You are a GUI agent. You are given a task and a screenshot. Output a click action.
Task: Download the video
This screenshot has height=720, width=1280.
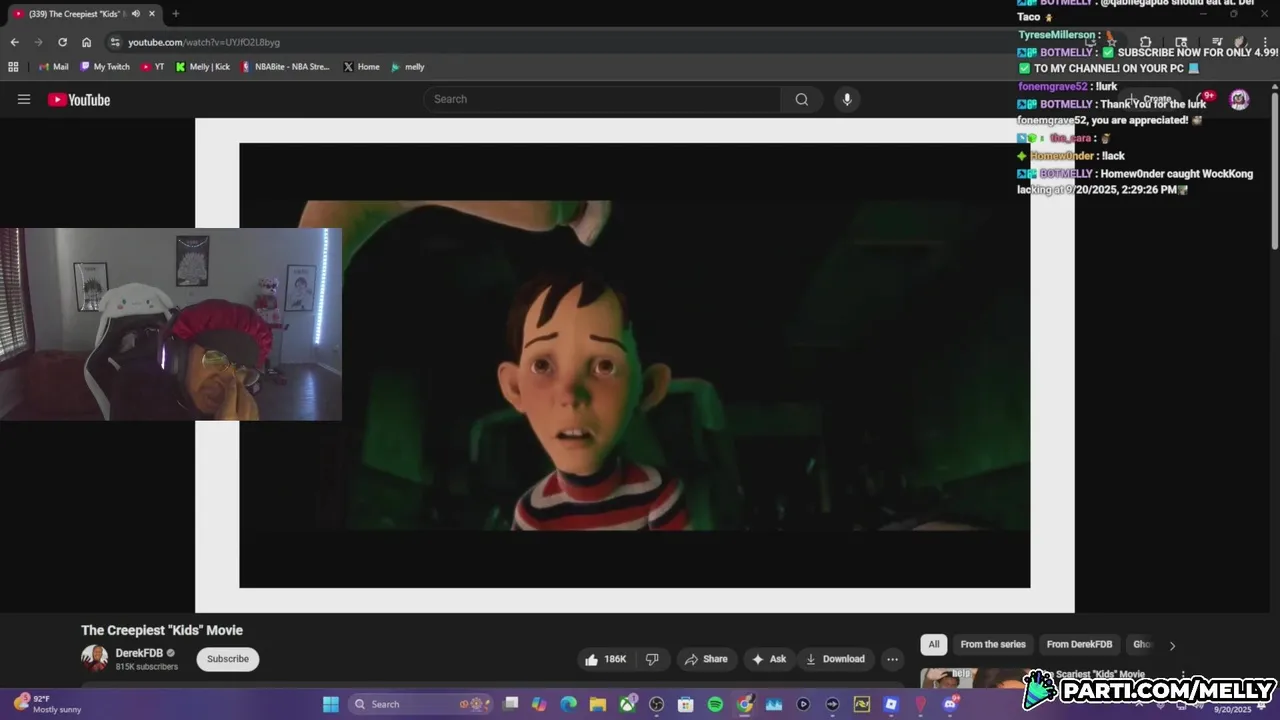835,659
